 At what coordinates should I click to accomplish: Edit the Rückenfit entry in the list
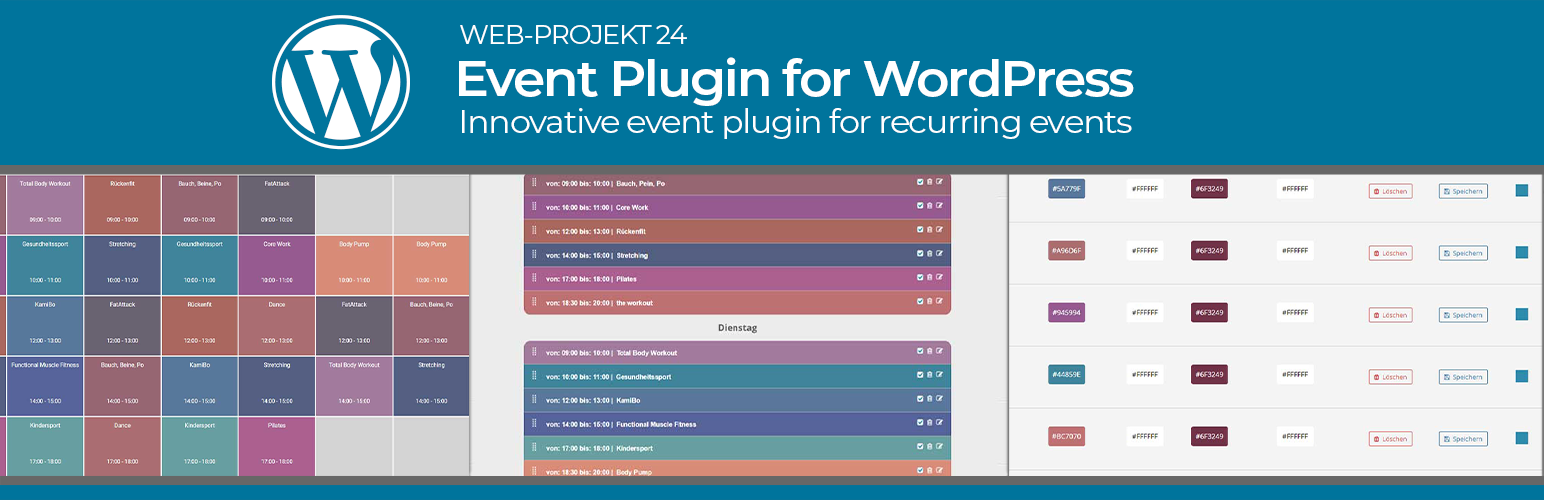pos(939,230)
